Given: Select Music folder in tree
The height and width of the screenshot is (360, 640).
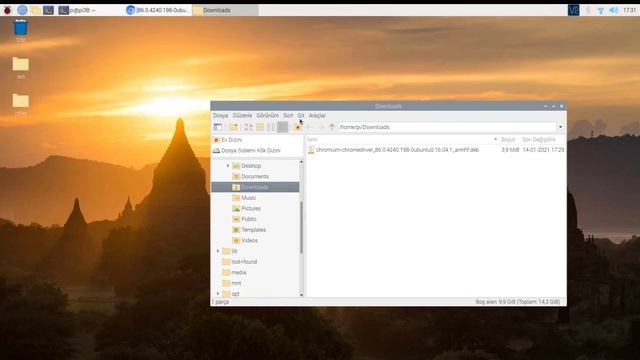Looking at the screenshot, I should [x=248, y=198].
